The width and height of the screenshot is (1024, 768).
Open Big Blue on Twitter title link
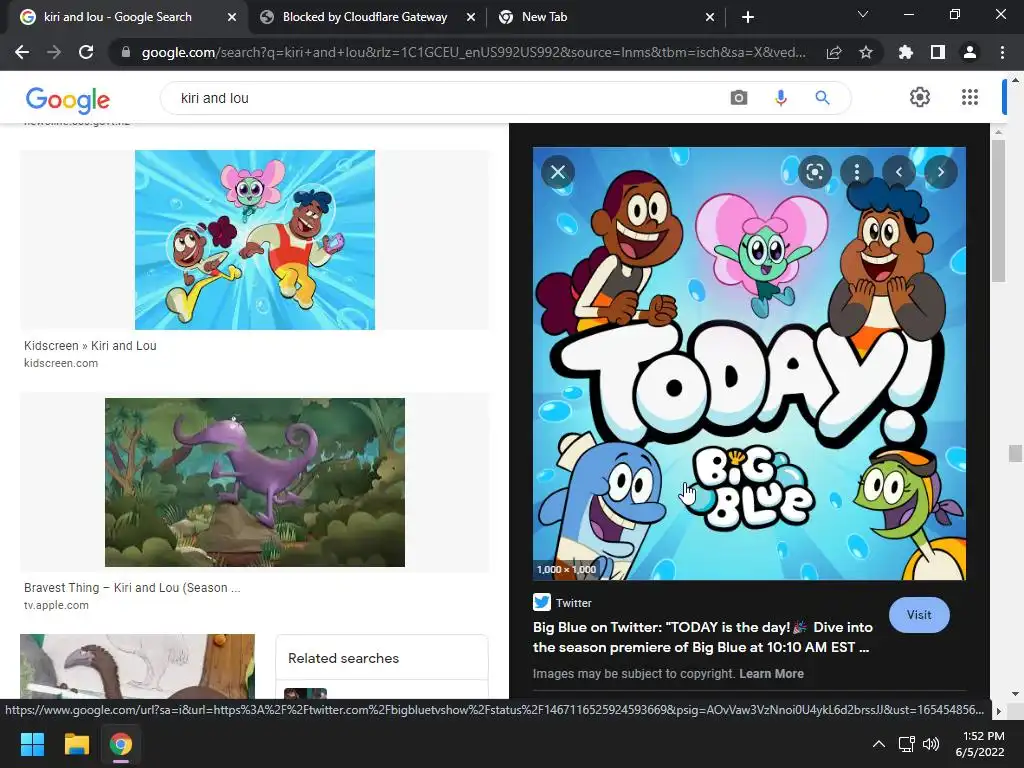coord(703,637)
